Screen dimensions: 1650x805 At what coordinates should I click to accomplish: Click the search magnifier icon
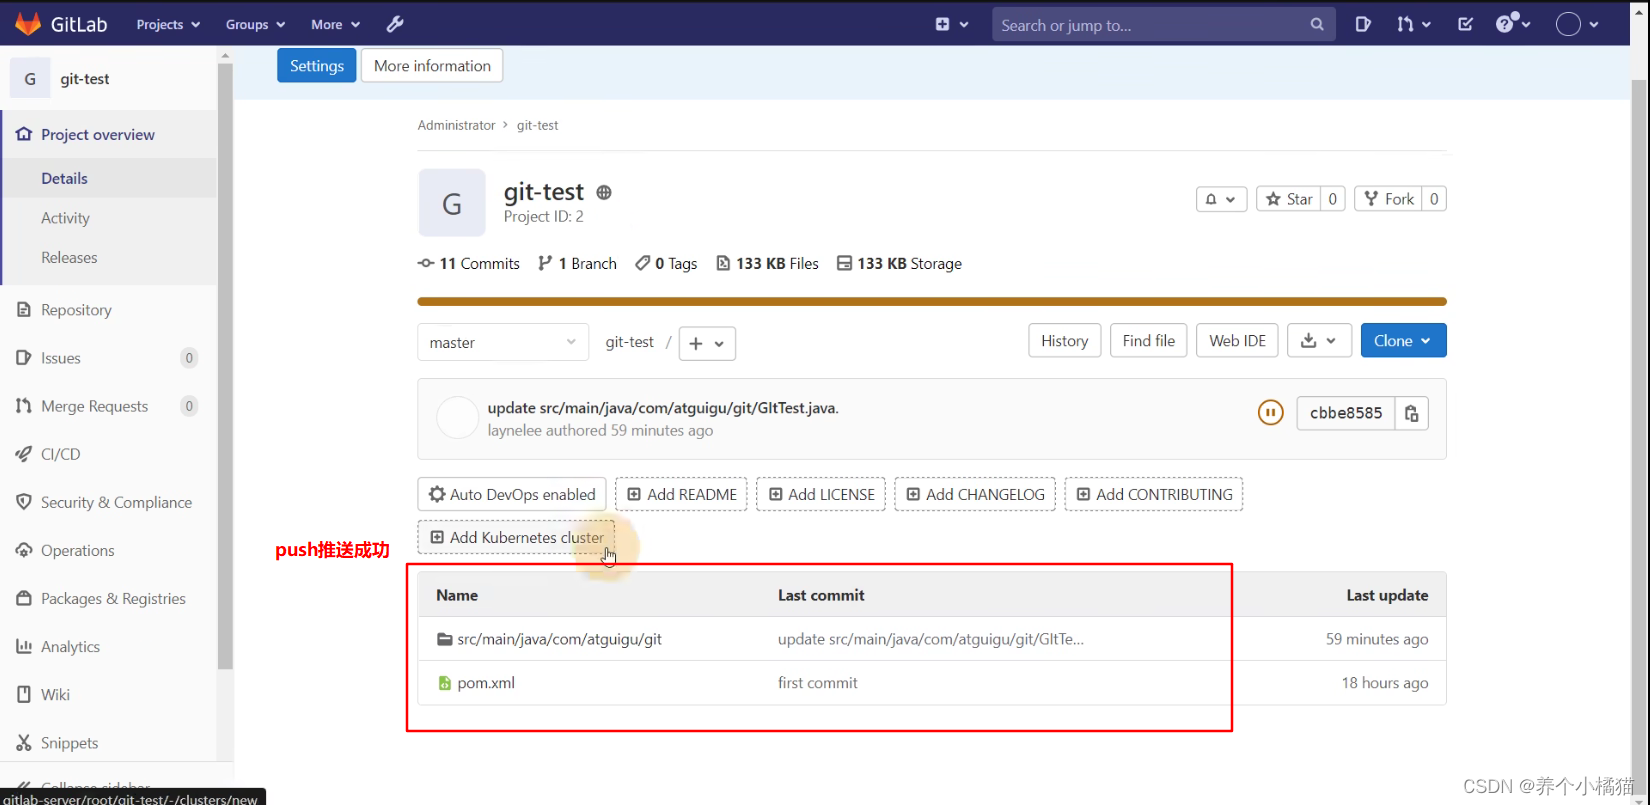tap(1317, 25)
